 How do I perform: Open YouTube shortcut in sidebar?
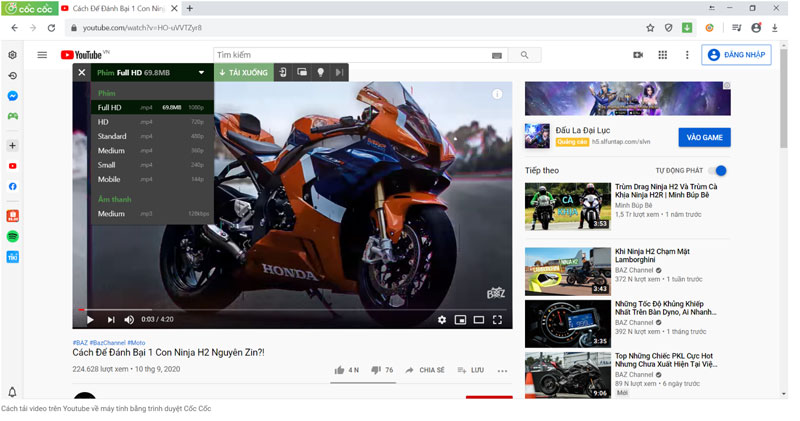click(x=13, y=166)
